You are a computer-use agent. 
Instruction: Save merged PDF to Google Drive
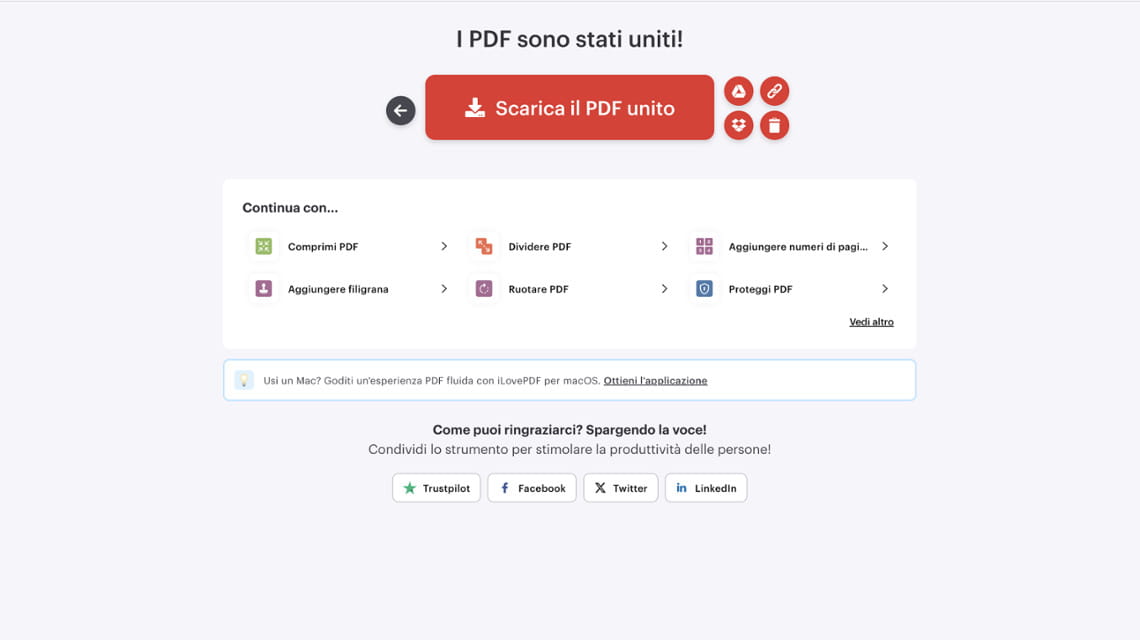[738, 91]
